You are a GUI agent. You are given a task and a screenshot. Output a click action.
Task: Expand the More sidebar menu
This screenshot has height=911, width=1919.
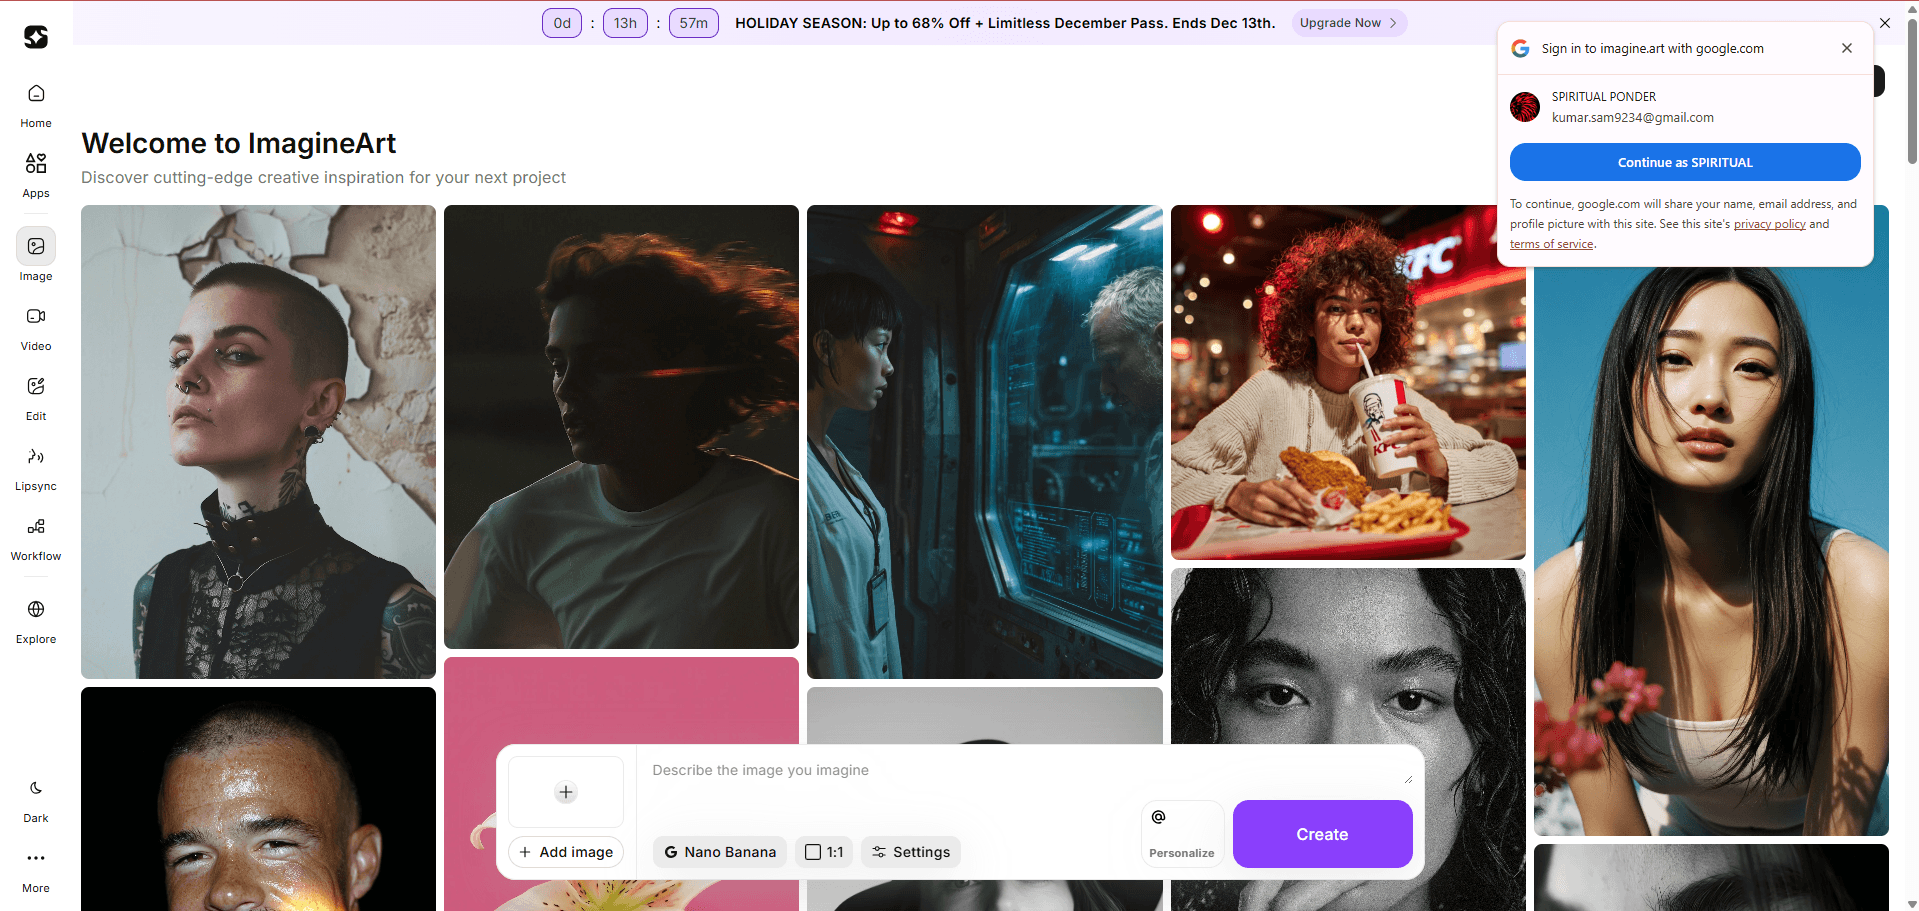point(35,868)
